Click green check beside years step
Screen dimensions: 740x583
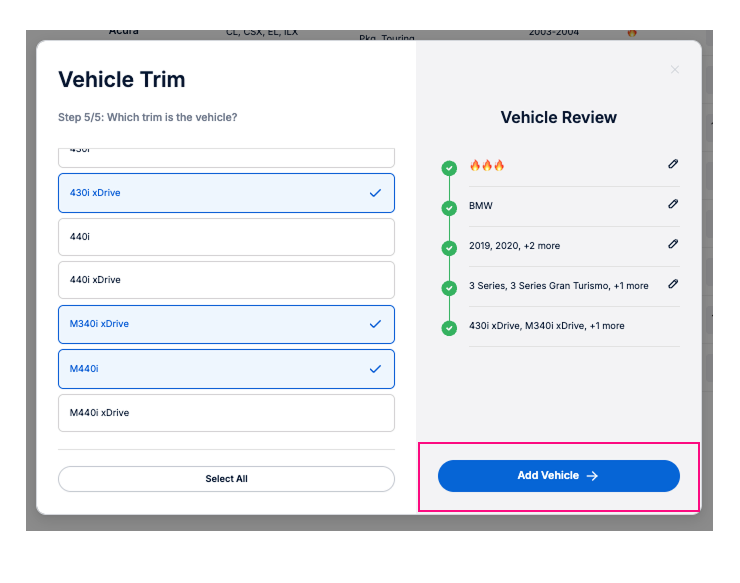pyautogui.click(x=449, y=248)
